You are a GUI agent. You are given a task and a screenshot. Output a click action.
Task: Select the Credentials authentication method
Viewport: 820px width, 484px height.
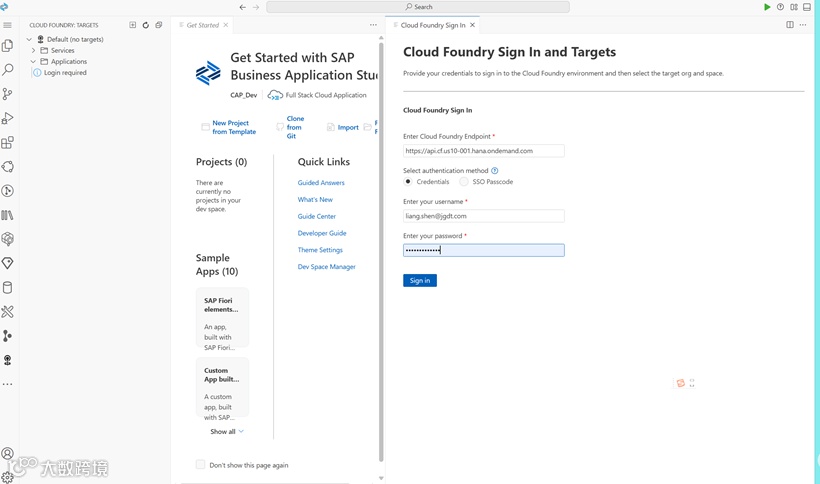coord(408,182)
